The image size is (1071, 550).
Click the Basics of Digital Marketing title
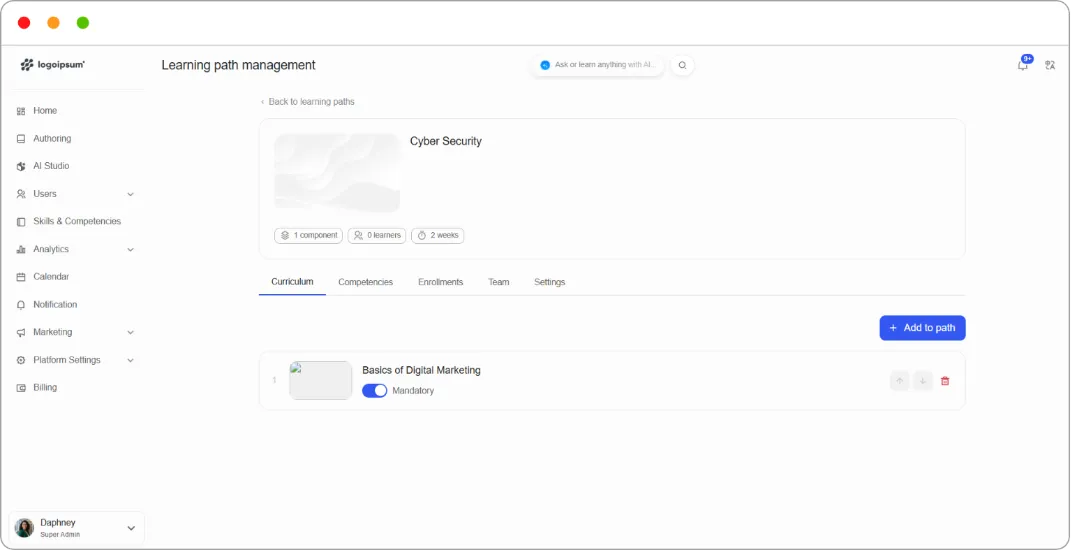click(421, 370)
